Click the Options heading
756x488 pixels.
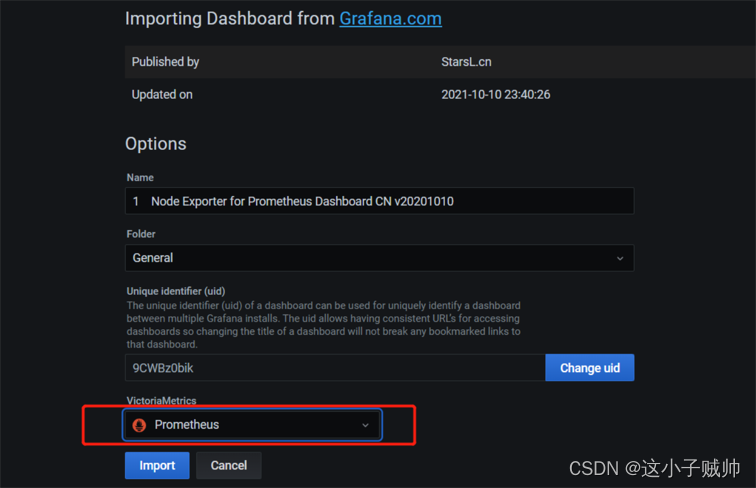tap(156, 144)
